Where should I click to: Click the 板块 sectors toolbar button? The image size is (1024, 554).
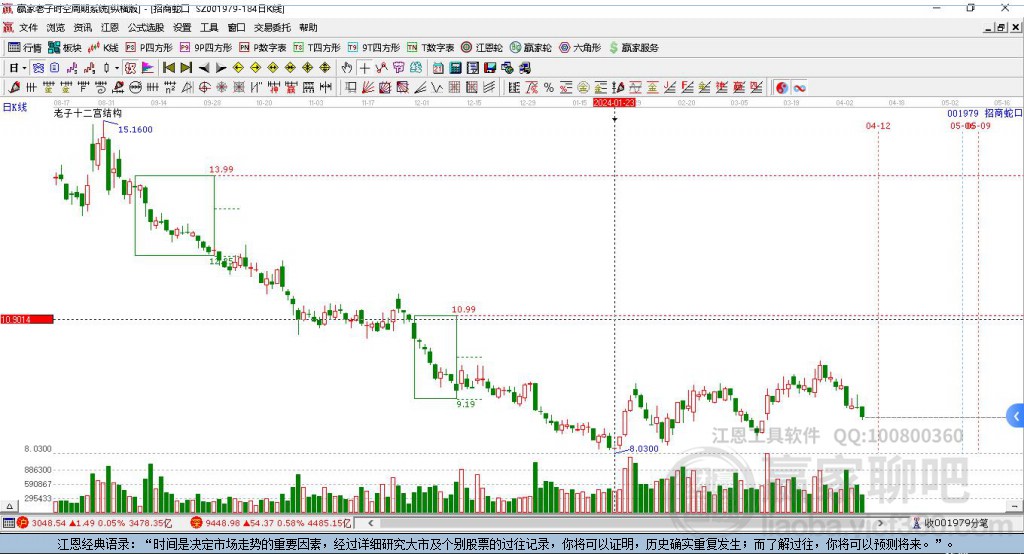(65, 48)
